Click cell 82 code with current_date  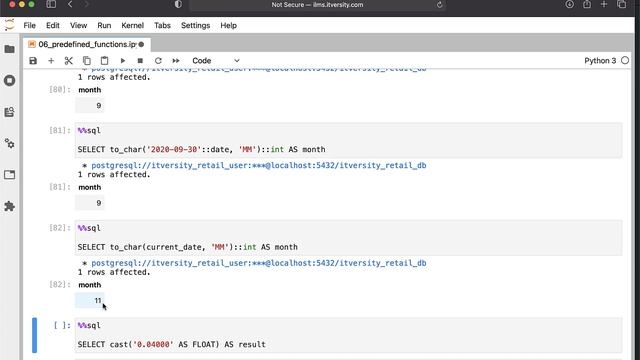tap(348, 238)
